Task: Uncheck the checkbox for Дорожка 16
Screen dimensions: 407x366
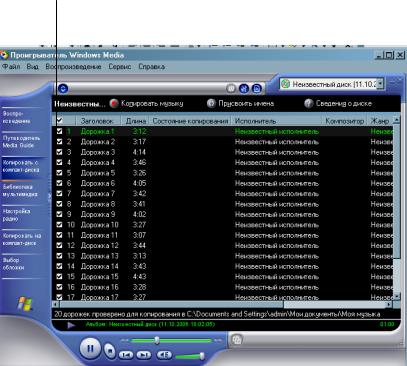Action: [59, 287]
